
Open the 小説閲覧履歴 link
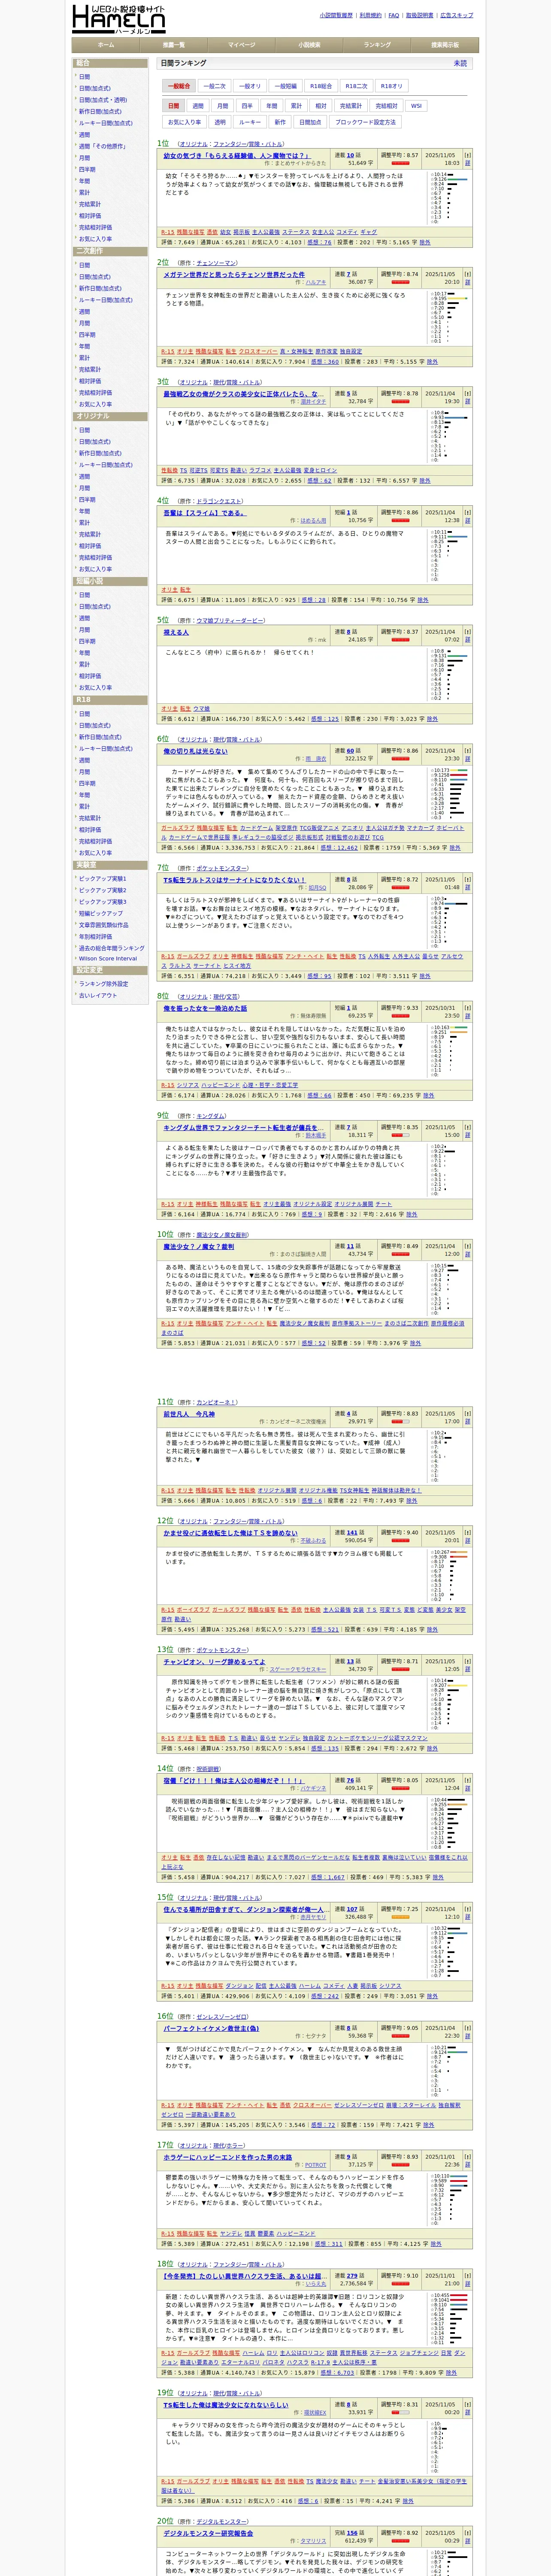(336, 15)
